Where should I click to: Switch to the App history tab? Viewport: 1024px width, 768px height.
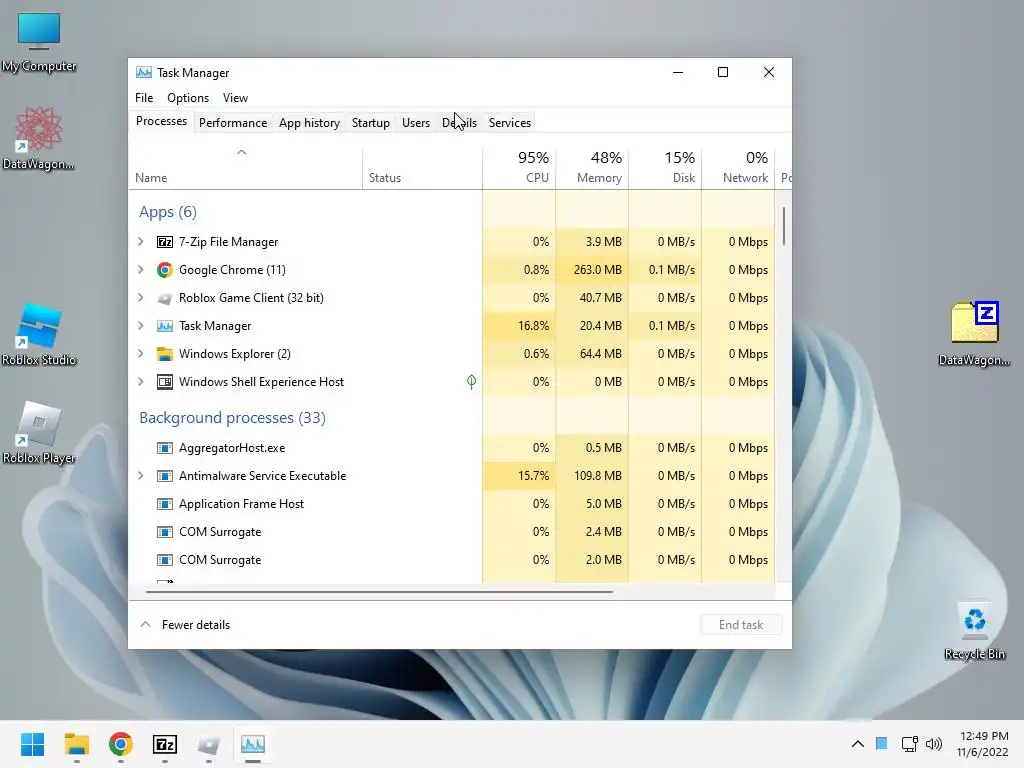point(310,123)
